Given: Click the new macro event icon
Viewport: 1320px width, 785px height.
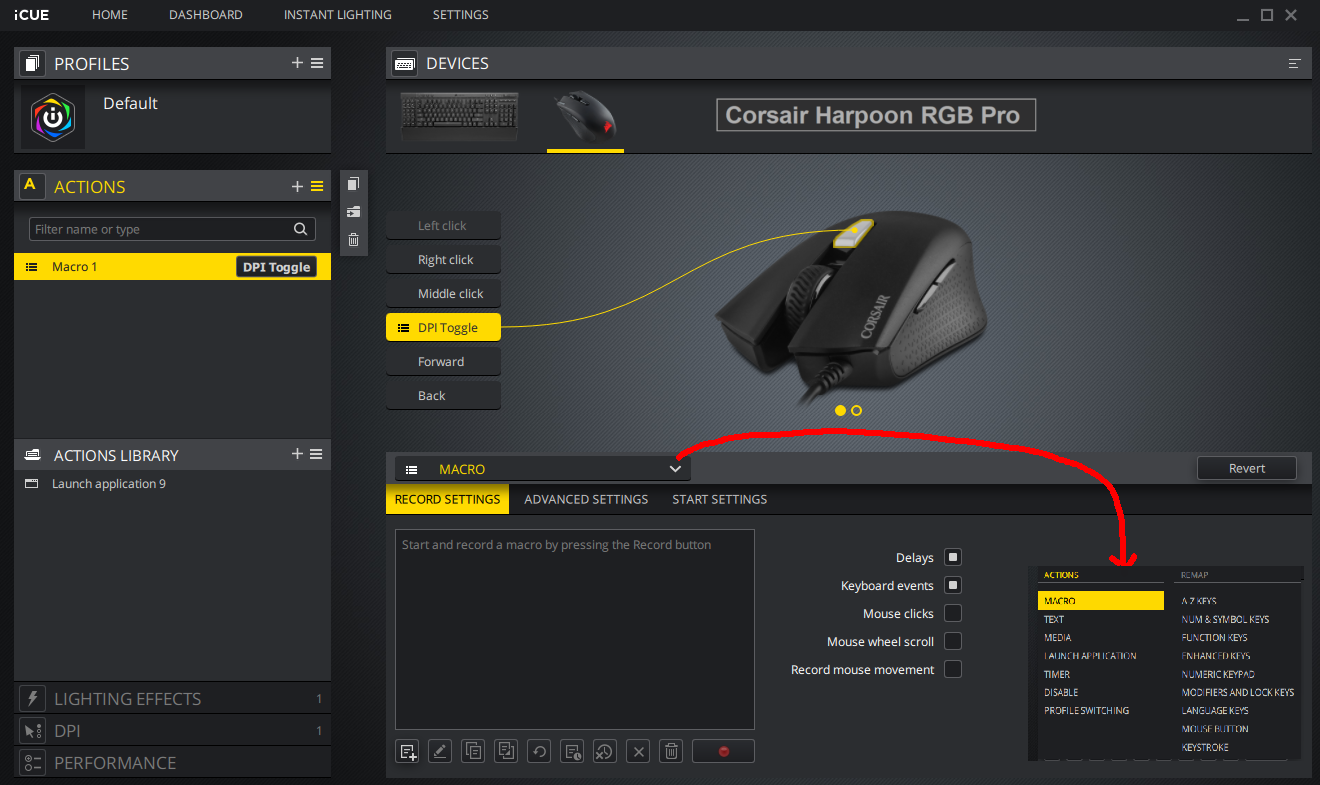Looking at the screenshot, I should [x=408, y=752].
